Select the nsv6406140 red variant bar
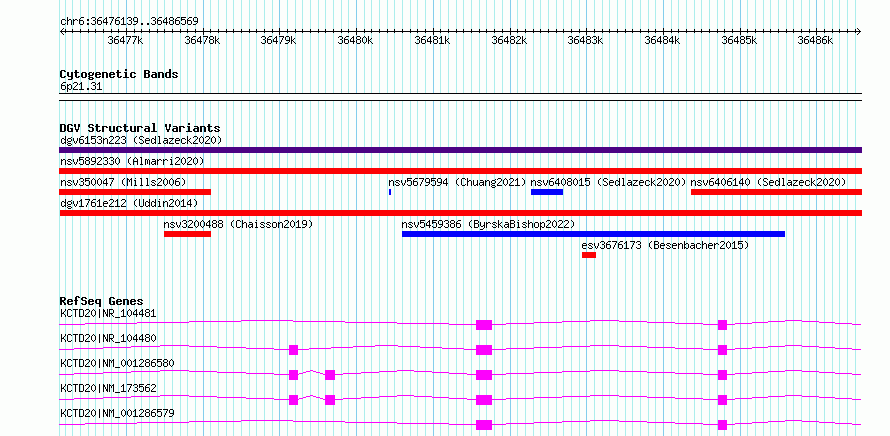Screen dimensions: 890x436 coord(776,192)
